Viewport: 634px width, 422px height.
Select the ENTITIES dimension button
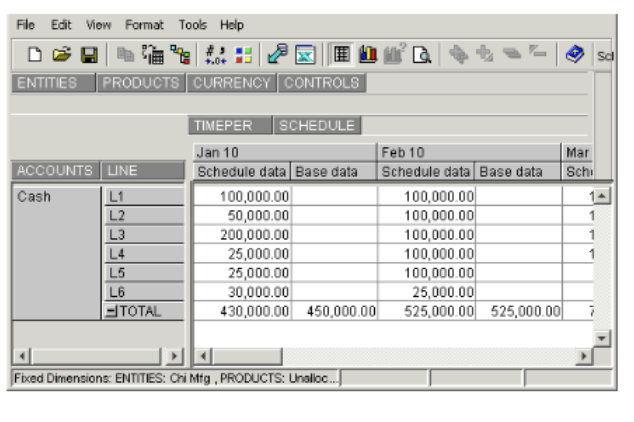pos(49,83)
